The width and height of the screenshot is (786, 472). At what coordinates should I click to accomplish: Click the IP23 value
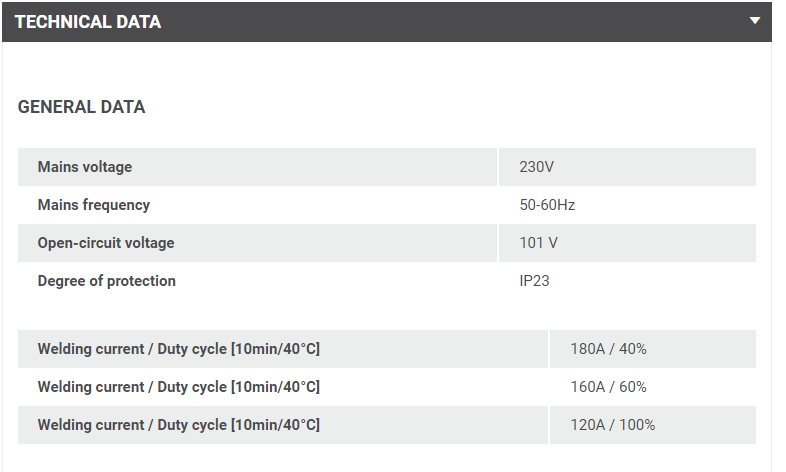point(534,281)
